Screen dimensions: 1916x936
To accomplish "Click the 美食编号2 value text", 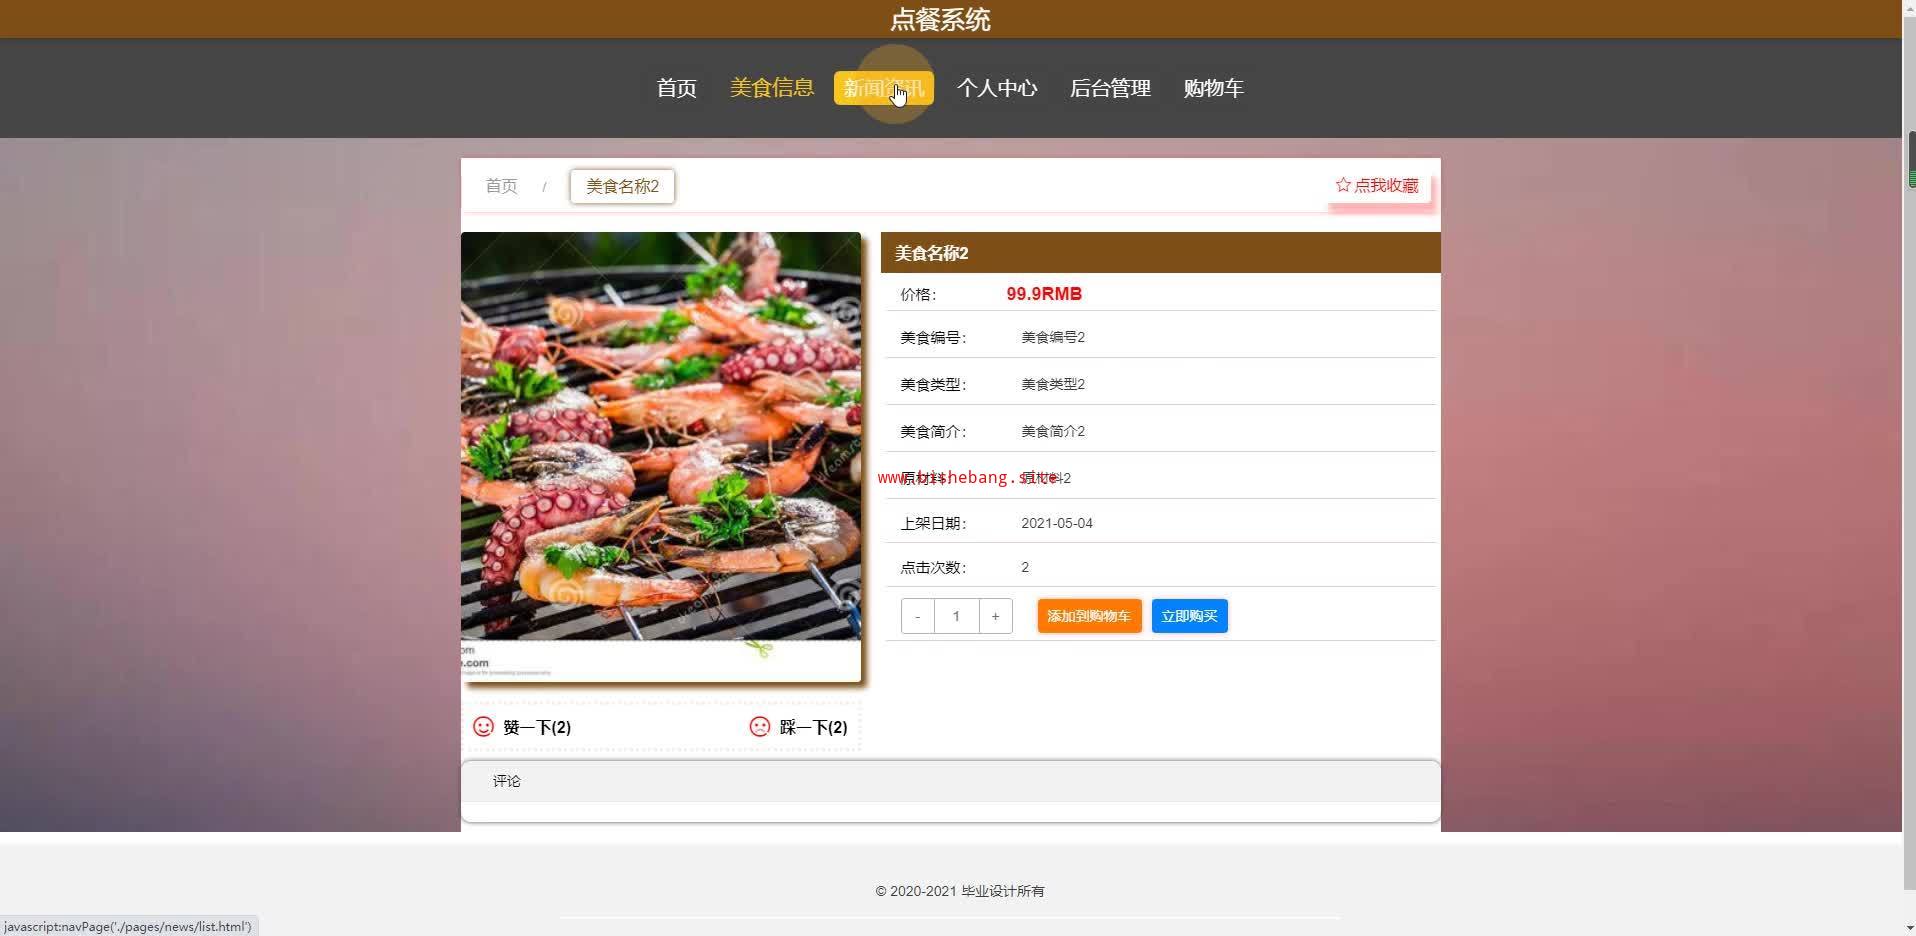I will click(x=1053, y=337).
